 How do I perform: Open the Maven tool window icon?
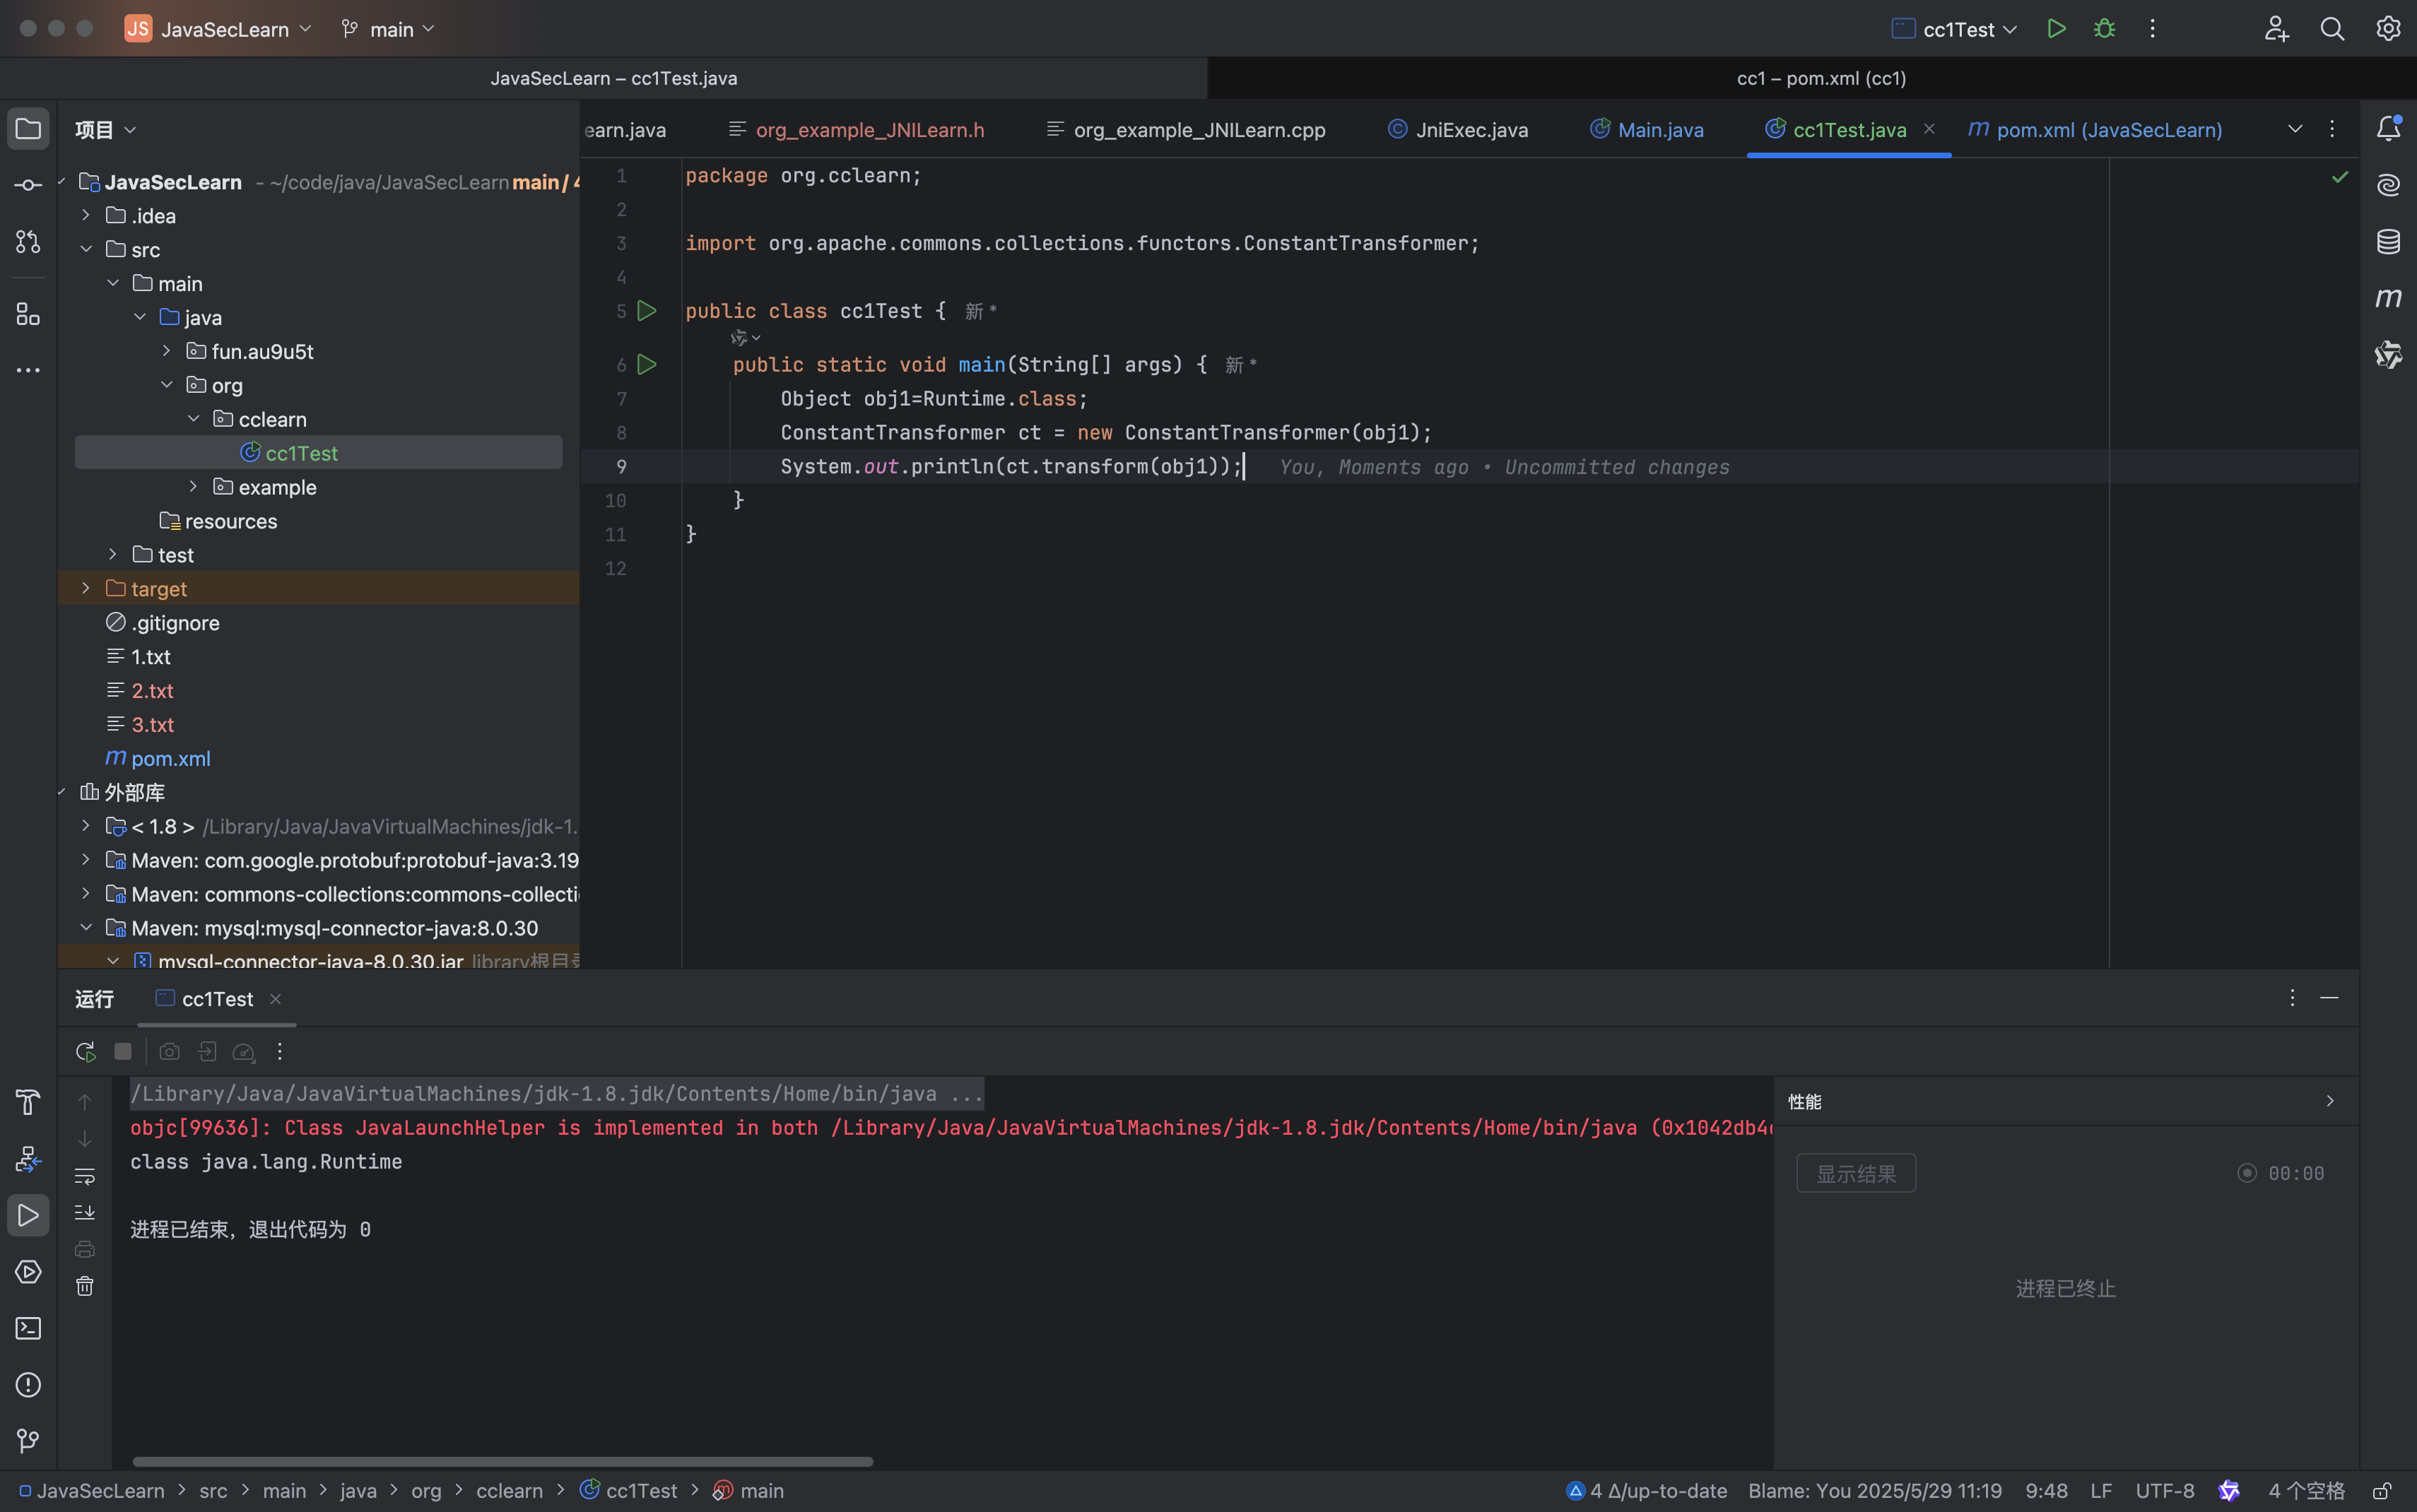pos(2388,298)
